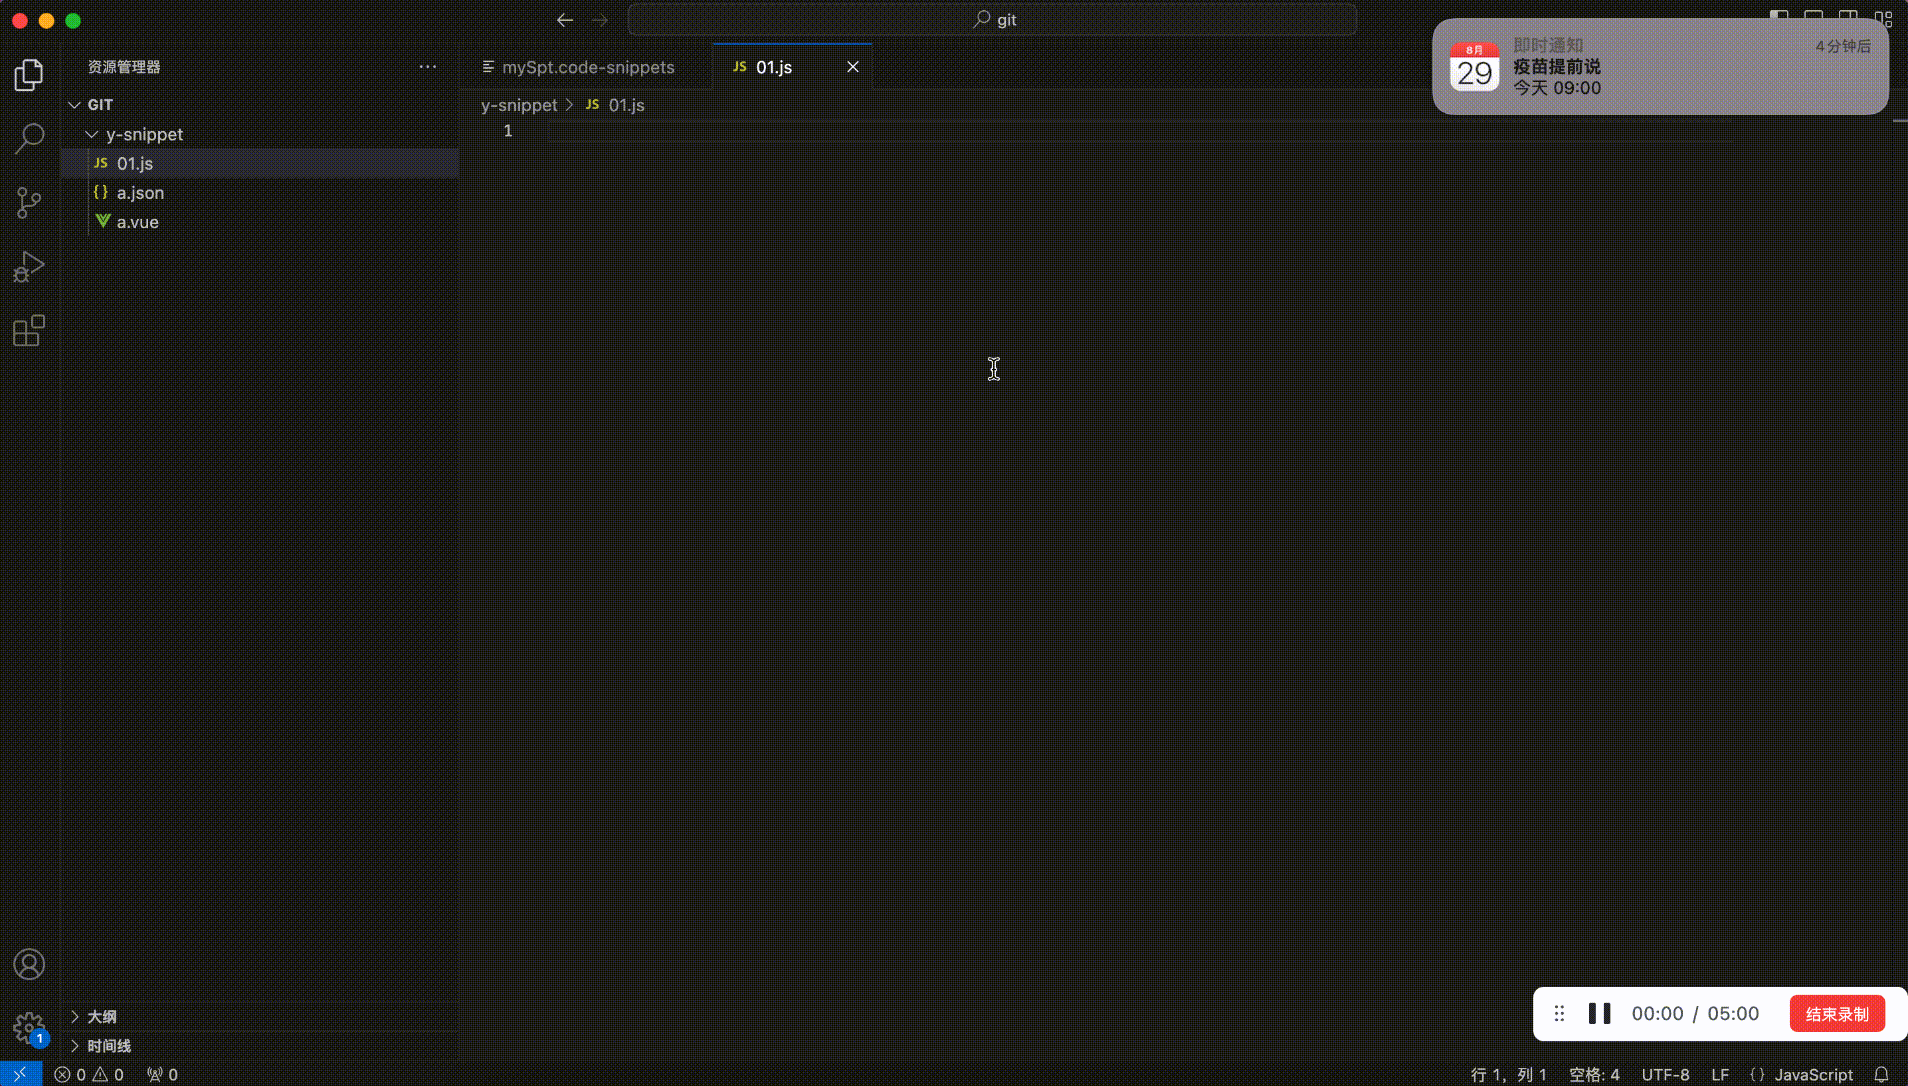Open the Run and Debug view icon
Viewport: 1908px width, 1086px height.
point(29,266)
